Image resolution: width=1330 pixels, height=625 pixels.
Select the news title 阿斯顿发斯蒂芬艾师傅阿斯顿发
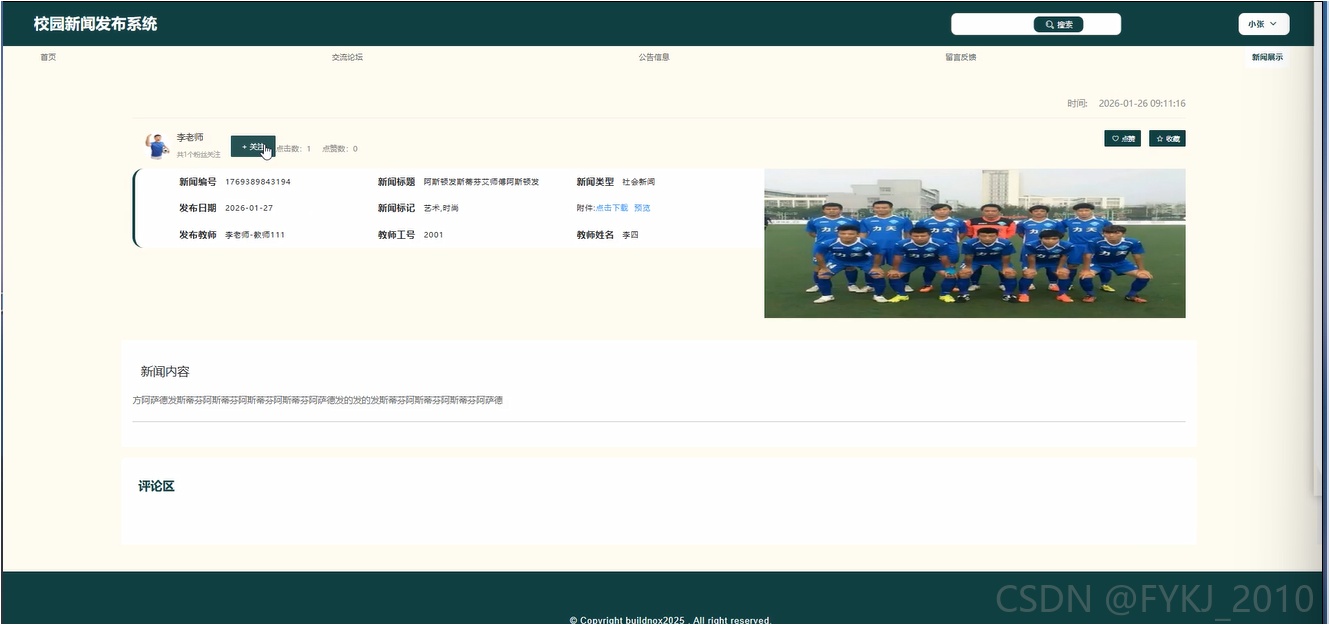481,182
